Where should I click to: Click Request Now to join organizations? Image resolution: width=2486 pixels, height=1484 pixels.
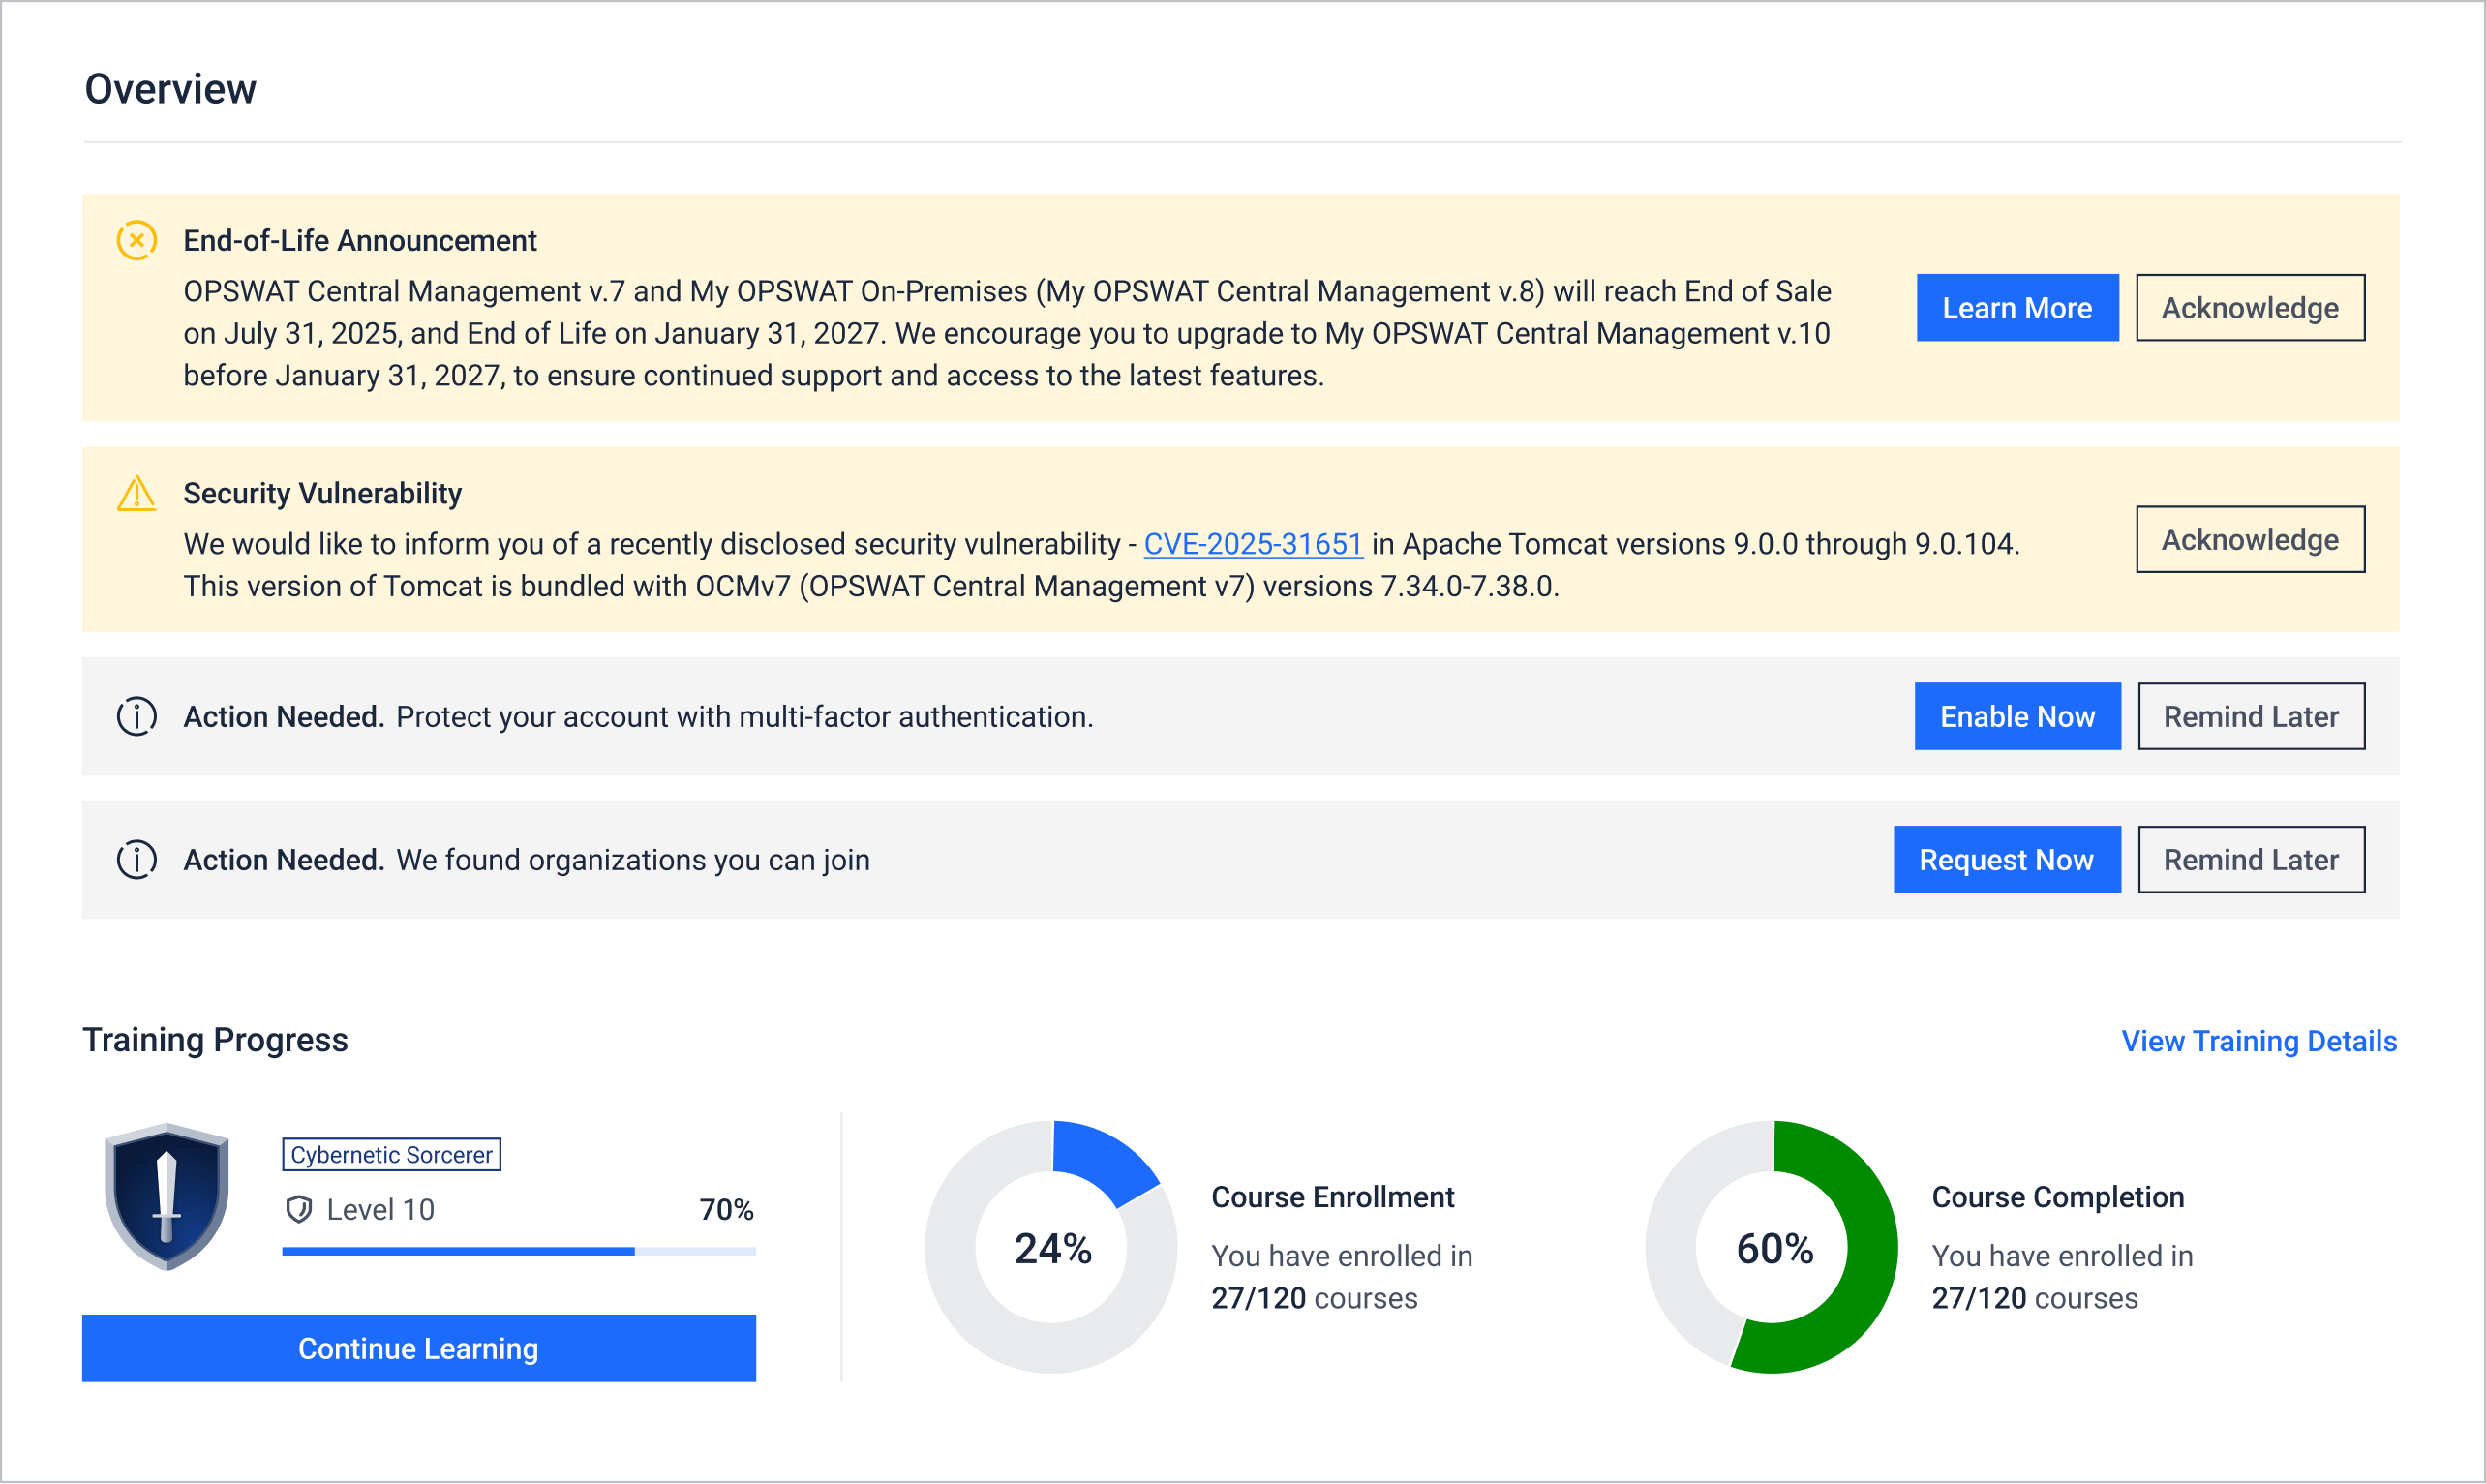point(2006,860)
